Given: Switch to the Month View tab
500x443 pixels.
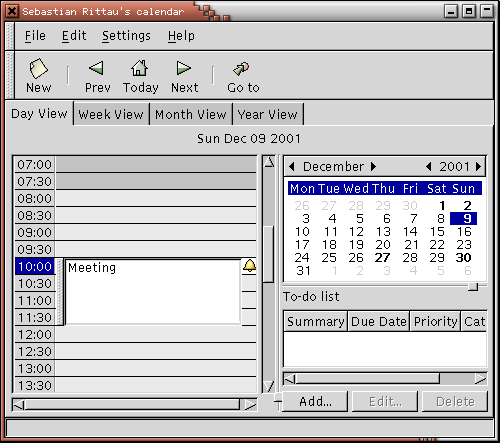Looking at the screenshot, I should tap(191, 114).
